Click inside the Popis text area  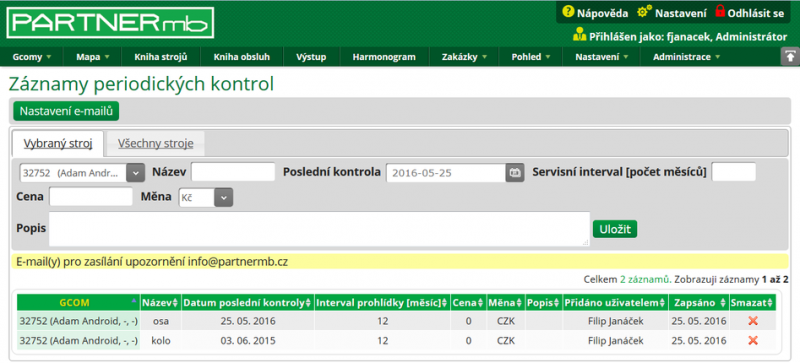pos(319,229)
